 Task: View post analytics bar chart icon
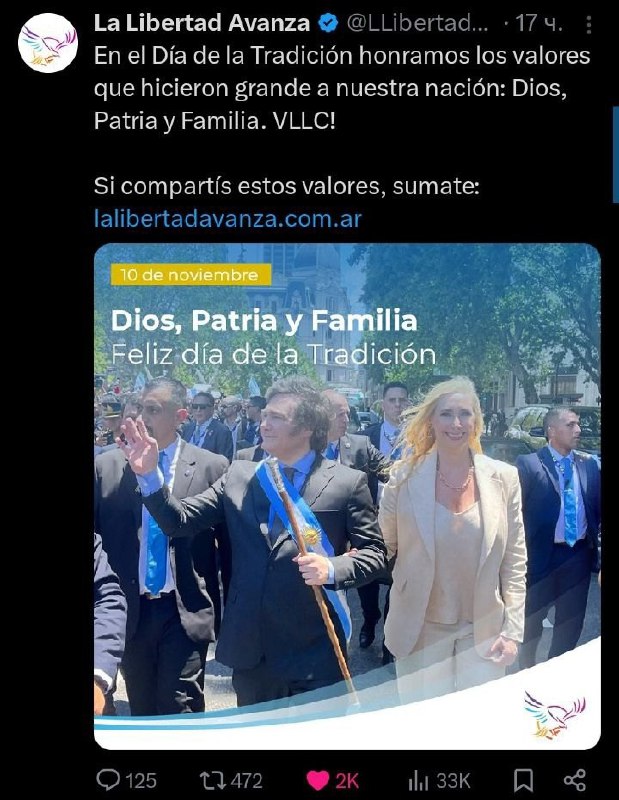tap(418, 780)
